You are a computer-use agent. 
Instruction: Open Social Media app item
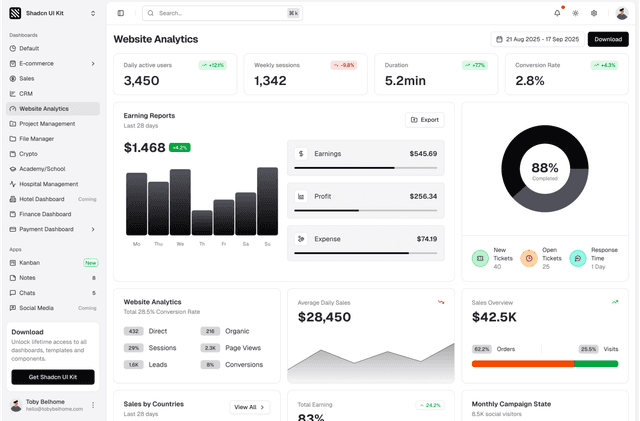(53, 308)
